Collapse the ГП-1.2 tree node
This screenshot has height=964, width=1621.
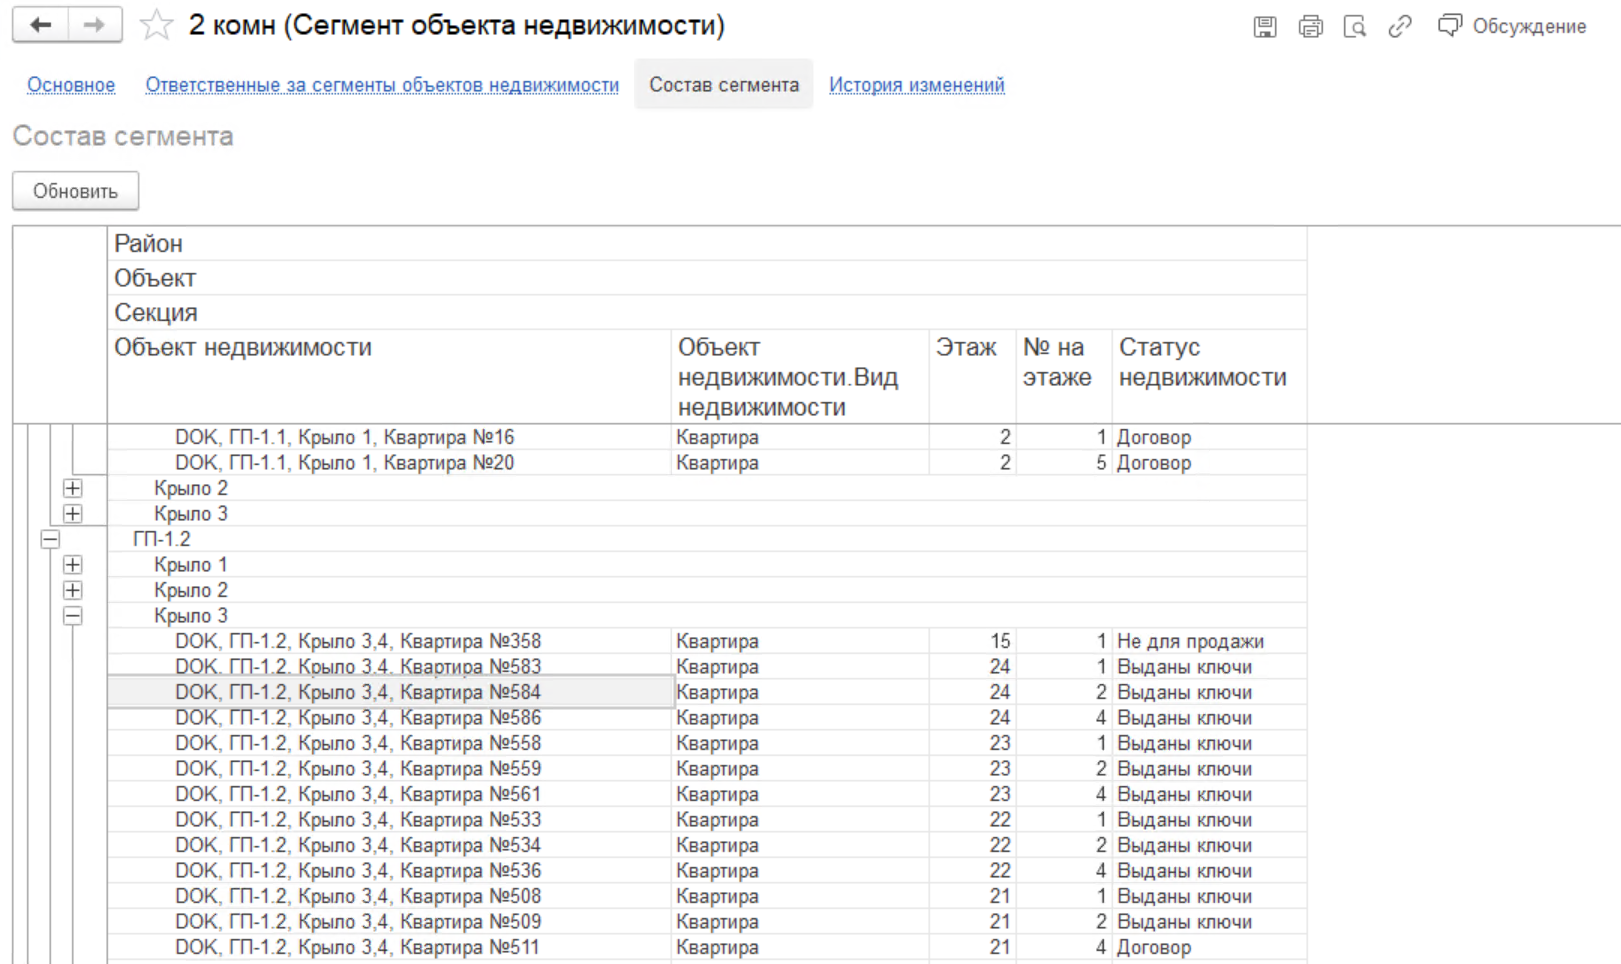(50, 539)
